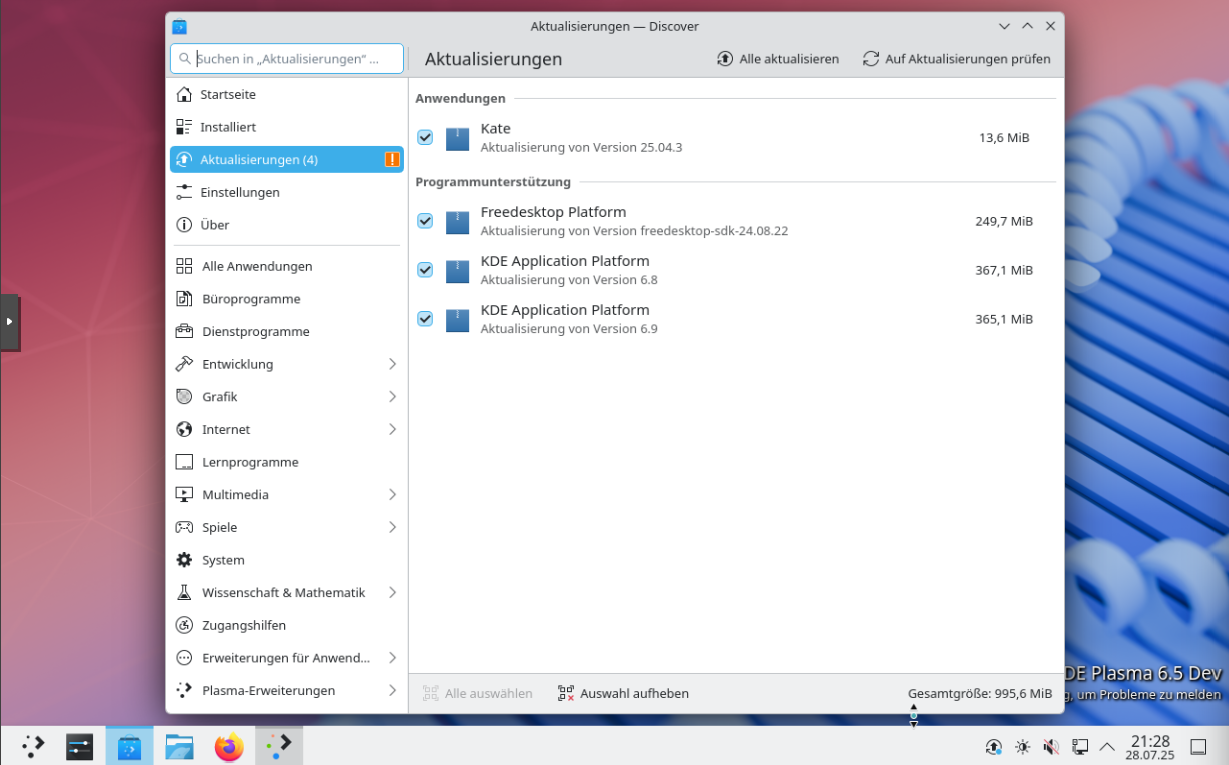The width and height of the screenshot is (1229, 765).
Task: Expand the Internet category arrow
Action: coord(392,429)
